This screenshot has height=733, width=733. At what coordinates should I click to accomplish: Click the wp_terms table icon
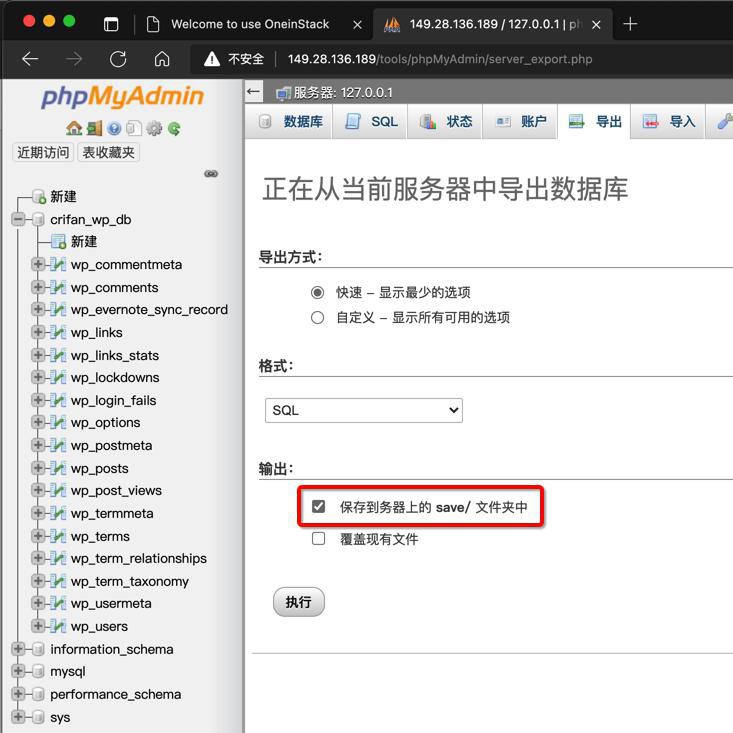pos(58,536)
